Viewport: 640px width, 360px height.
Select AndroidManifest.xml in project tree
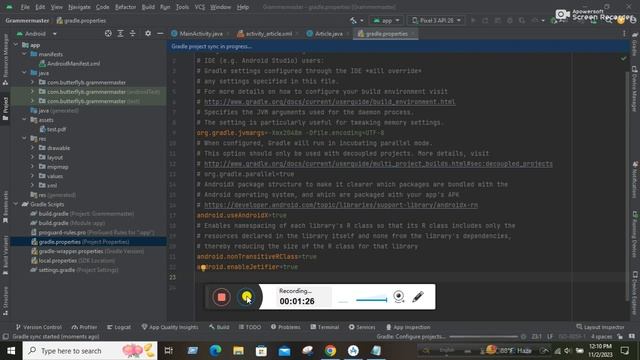(69, 64)
